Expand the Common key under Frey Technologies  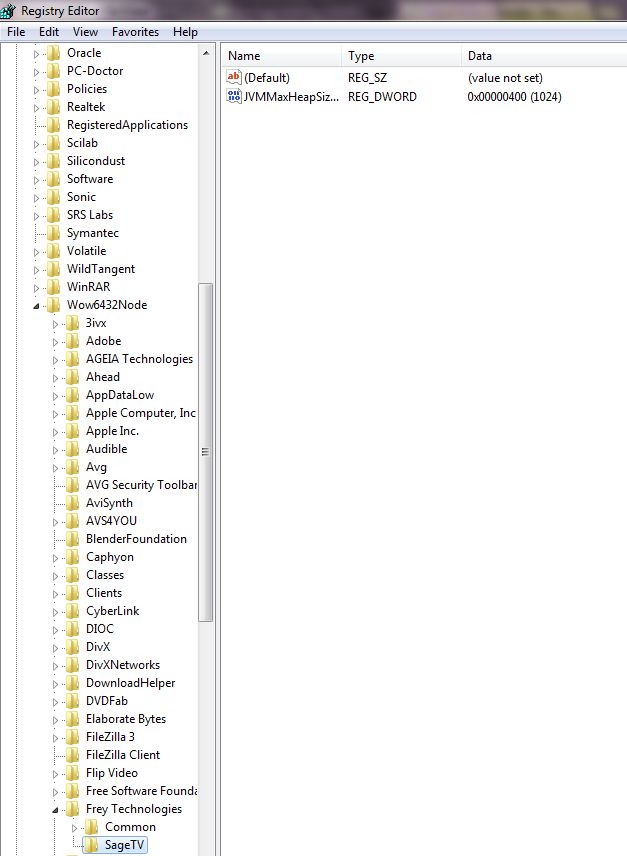75,829
